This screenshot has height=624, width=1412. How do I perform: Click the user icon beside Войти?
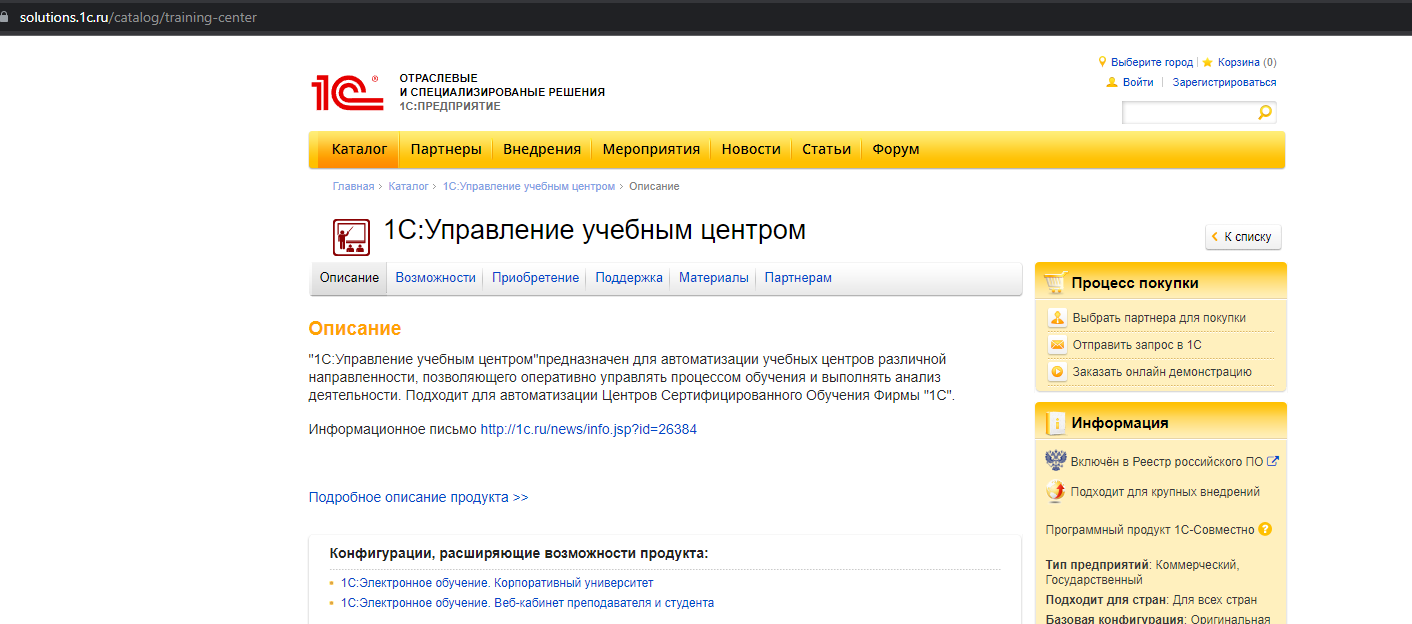(x=1112, y=82)
